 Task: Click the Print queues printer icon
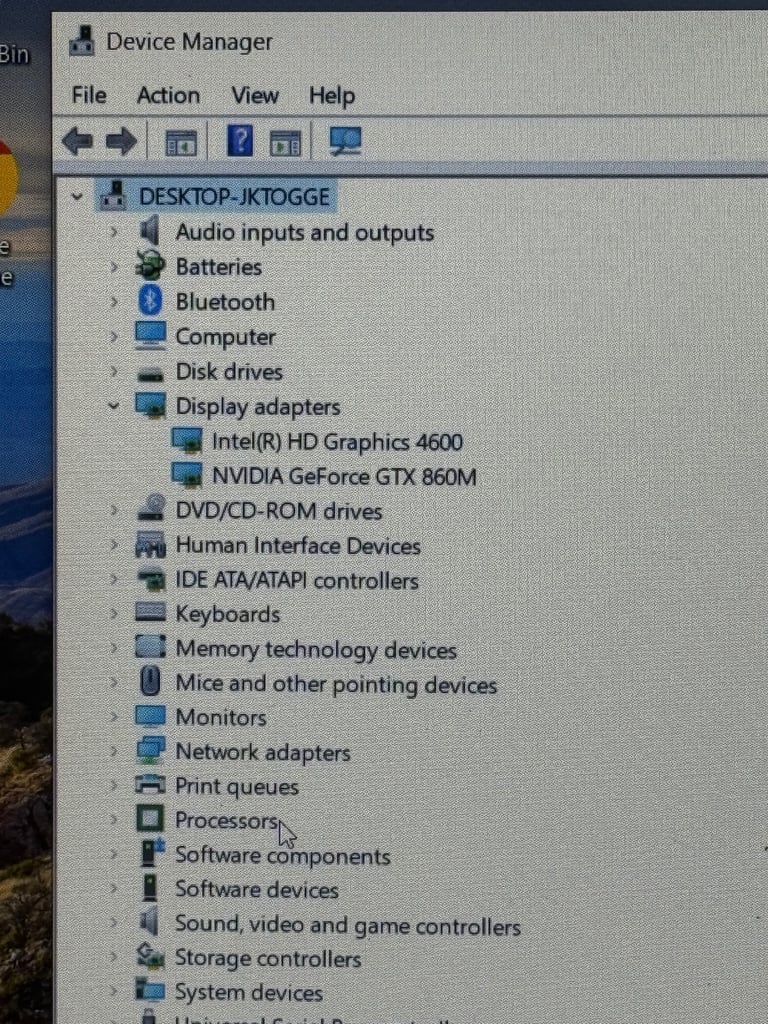point(150,784)
